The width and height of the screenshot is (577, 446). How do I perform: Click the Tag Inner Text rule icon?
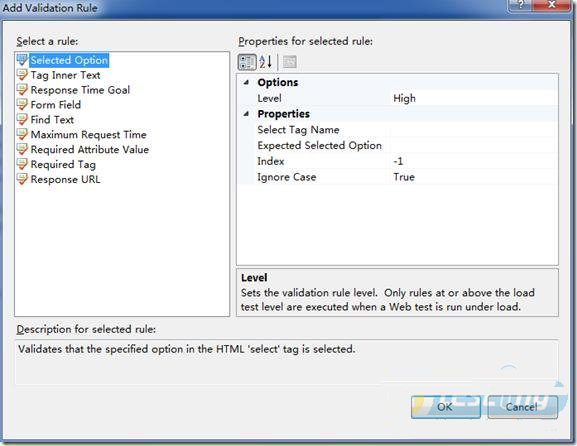coord(22,75)
